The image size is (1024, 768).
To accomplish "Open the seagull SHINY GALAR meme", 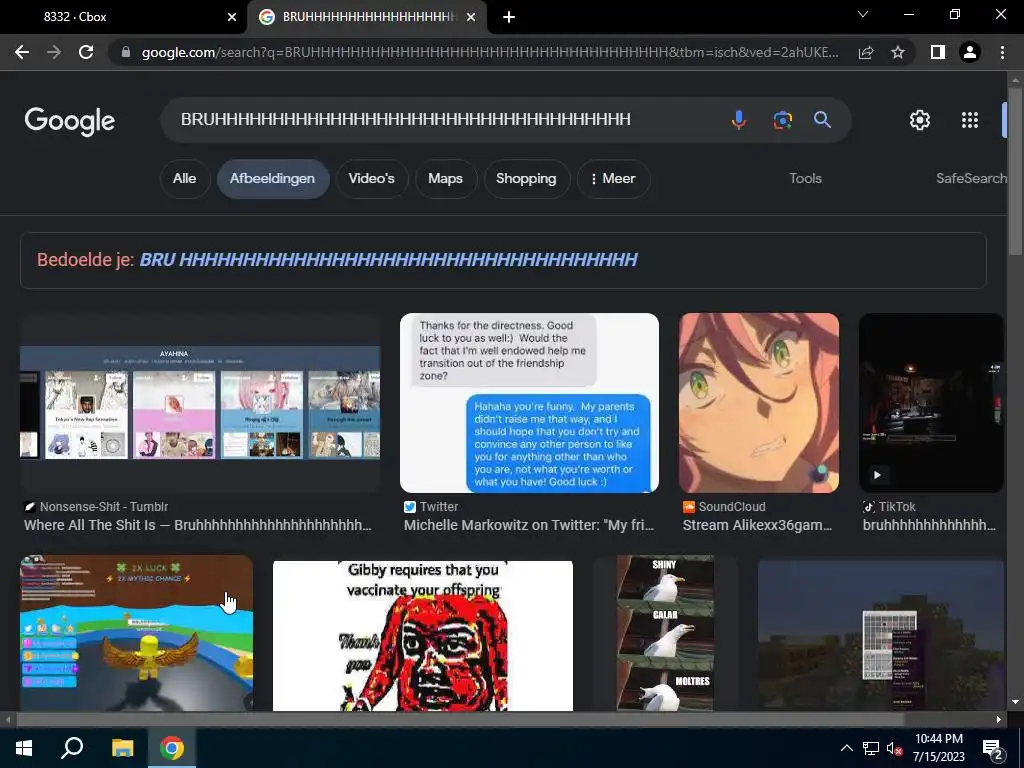I will (665, 633).
